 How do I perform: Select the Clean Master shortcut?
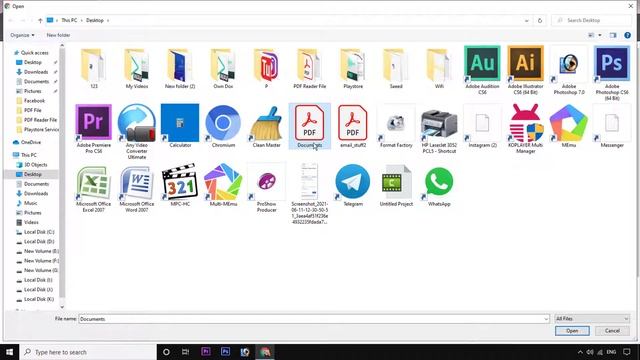click(267, 126)
